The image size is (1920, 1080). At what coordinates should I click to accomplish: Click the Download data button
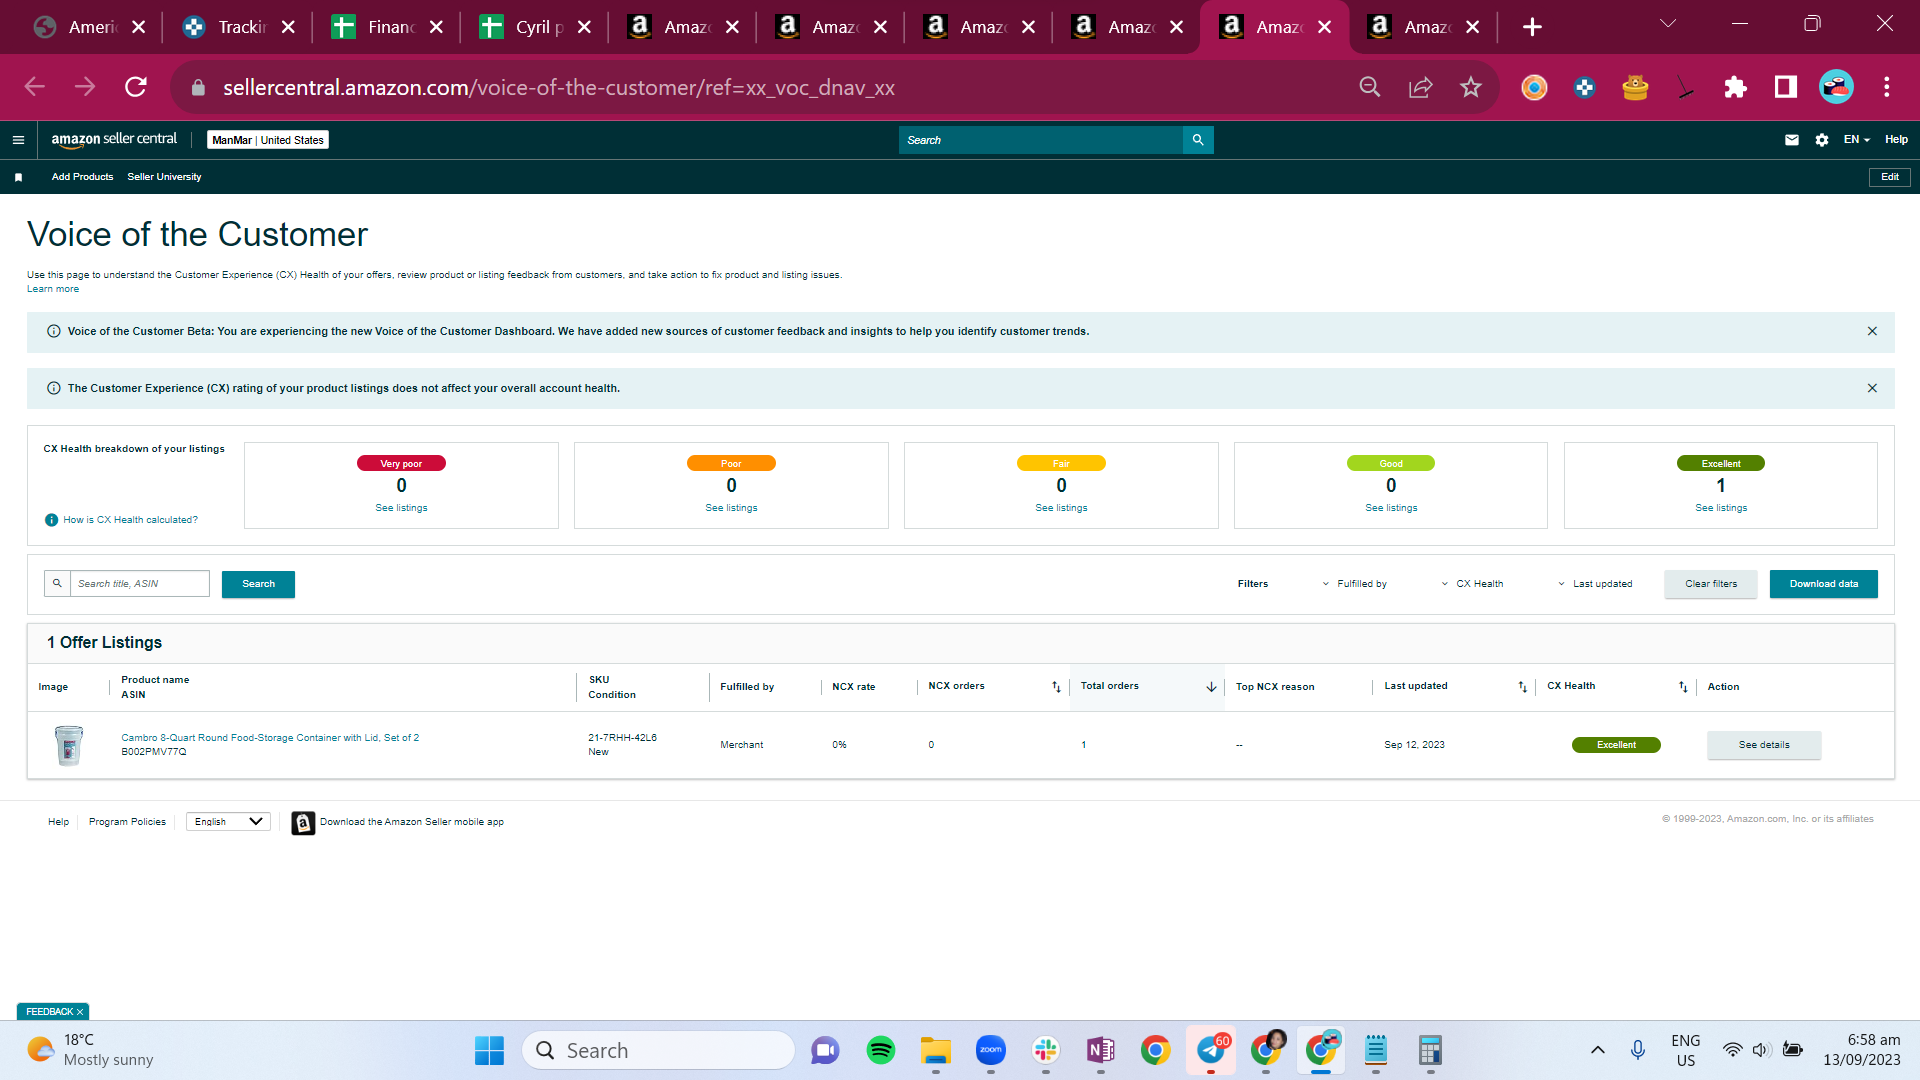tap(1823, 584)
